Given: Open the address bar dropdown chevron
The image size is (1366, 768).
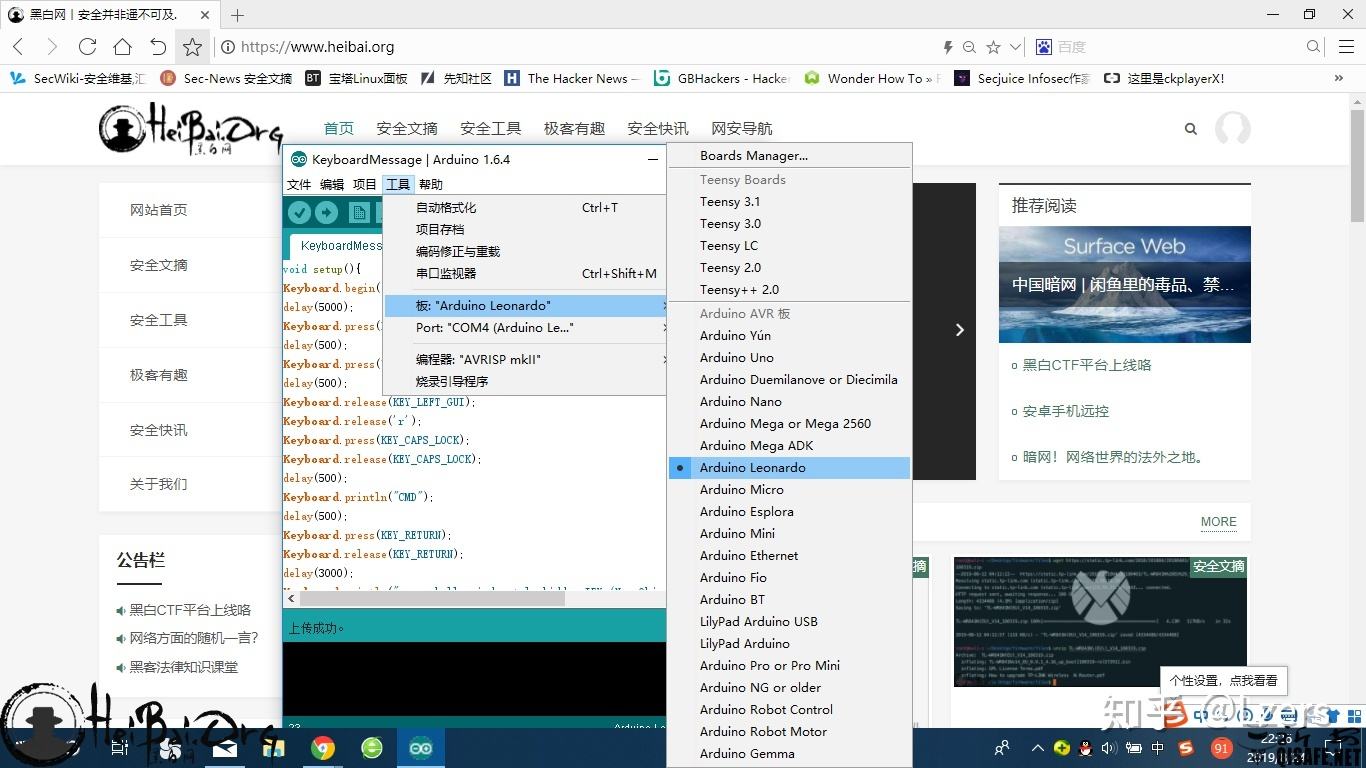Looking at the screenshot, I should (x=1015, y=47).
